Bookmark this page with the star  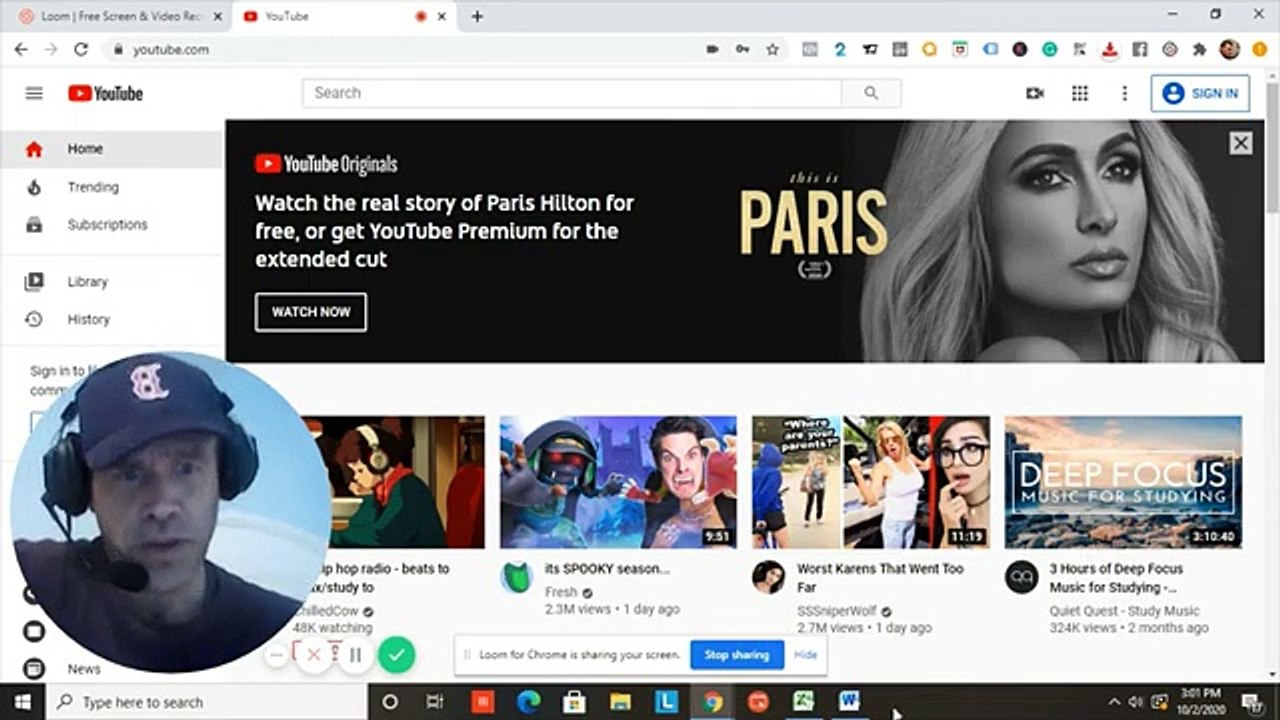coord(772,49)
